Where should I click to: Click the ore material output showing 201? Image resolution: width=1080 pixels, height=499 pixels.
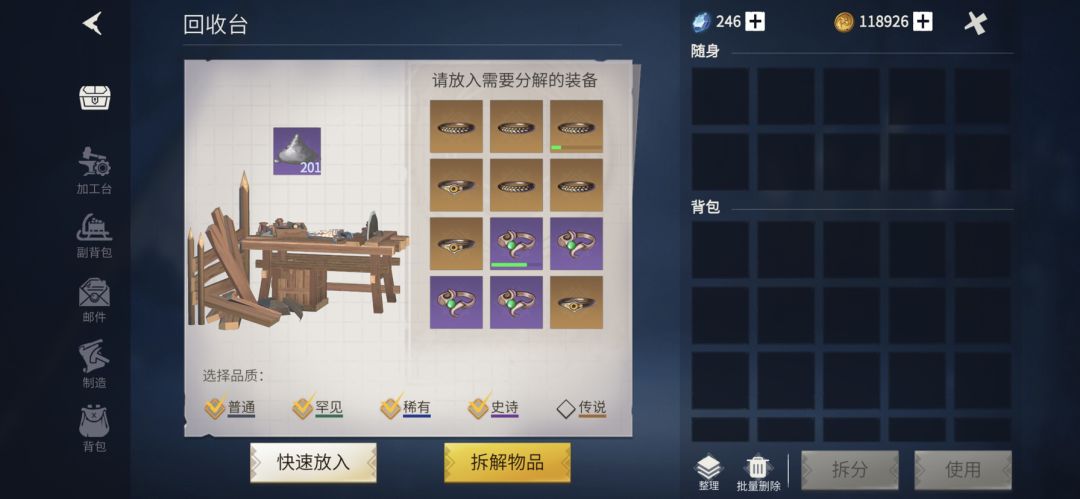297,151
